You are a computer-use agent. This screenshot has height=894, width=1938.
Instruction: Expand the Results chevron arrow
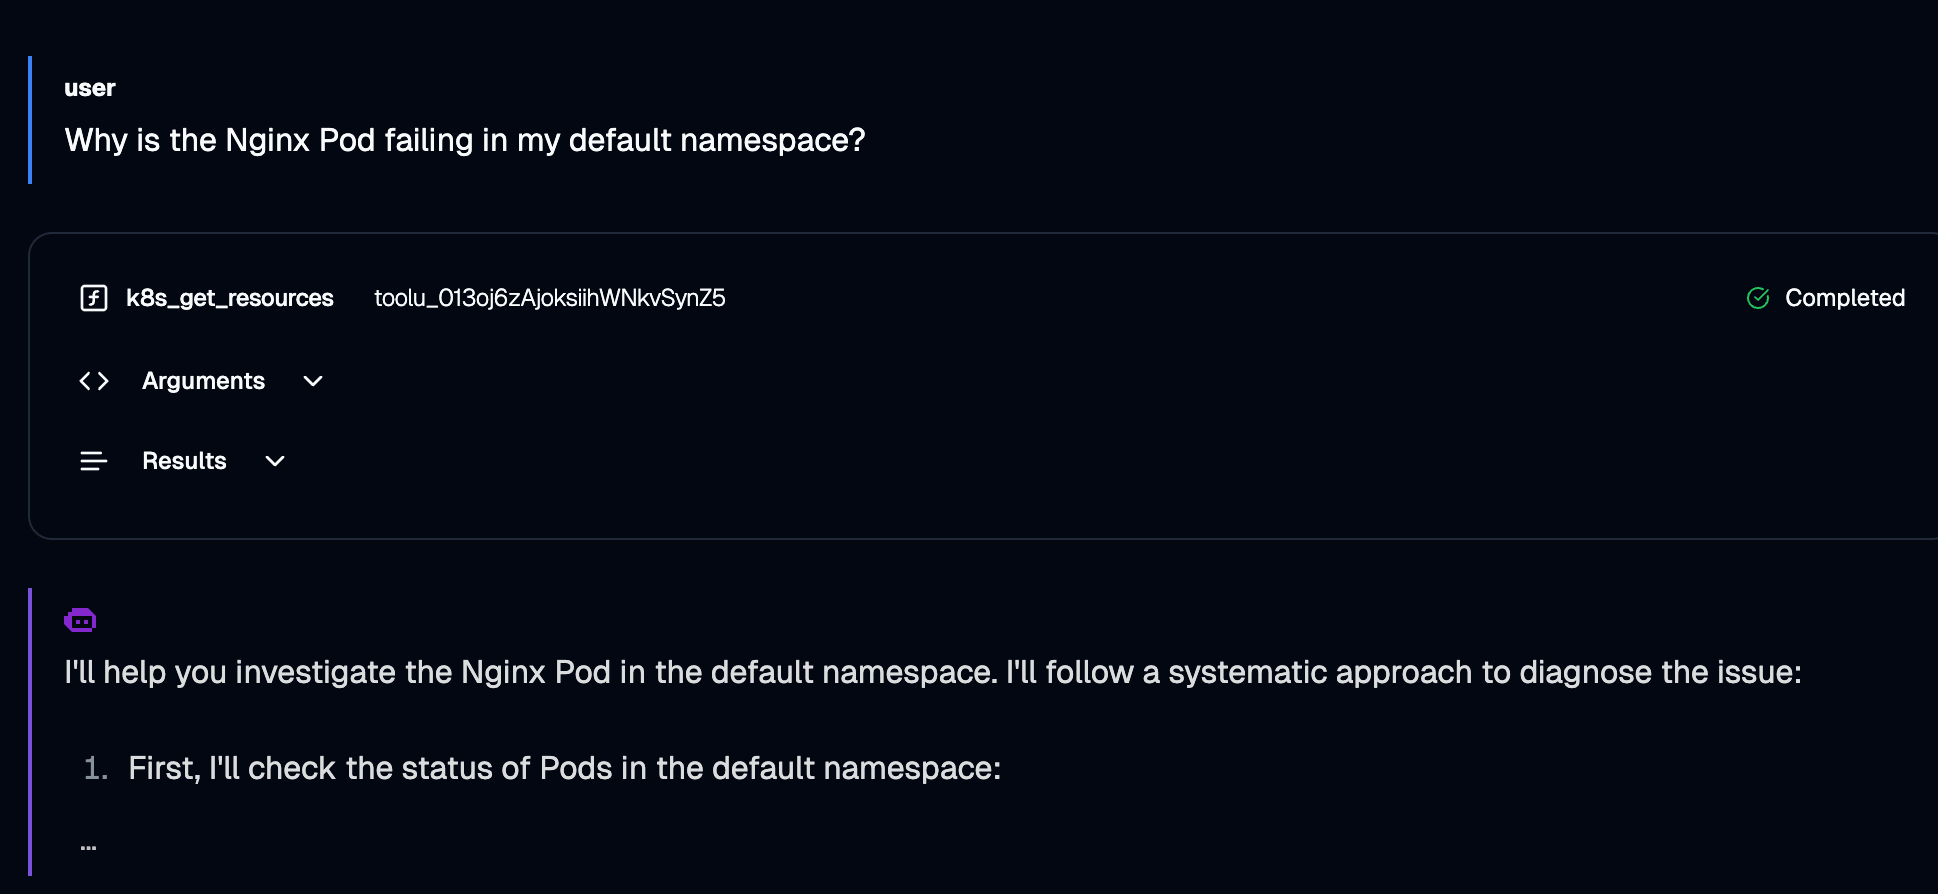coord(275,461)
